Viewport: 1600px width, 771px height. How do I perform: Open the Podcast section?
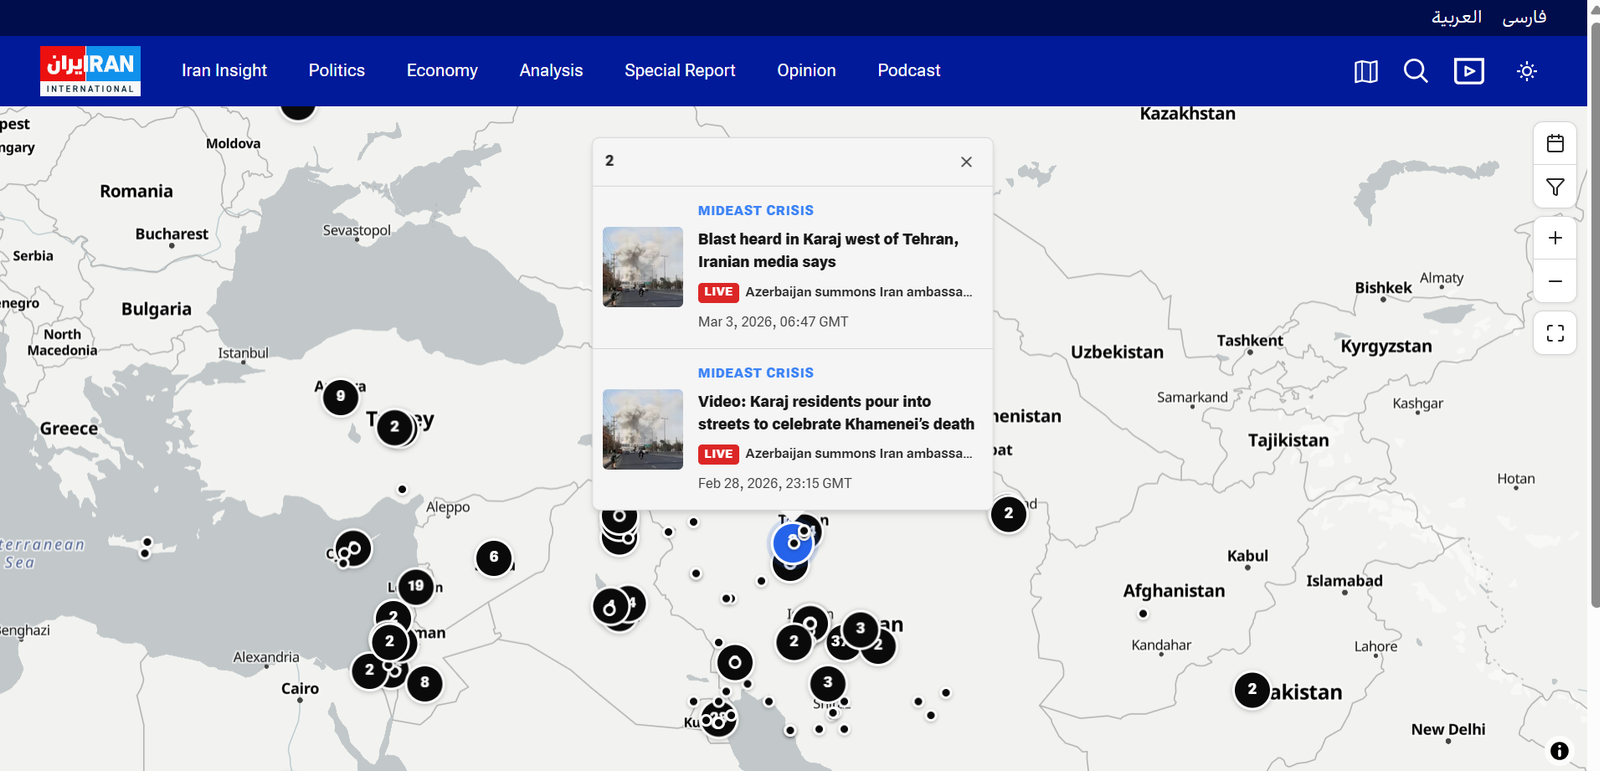coord(908,71)
